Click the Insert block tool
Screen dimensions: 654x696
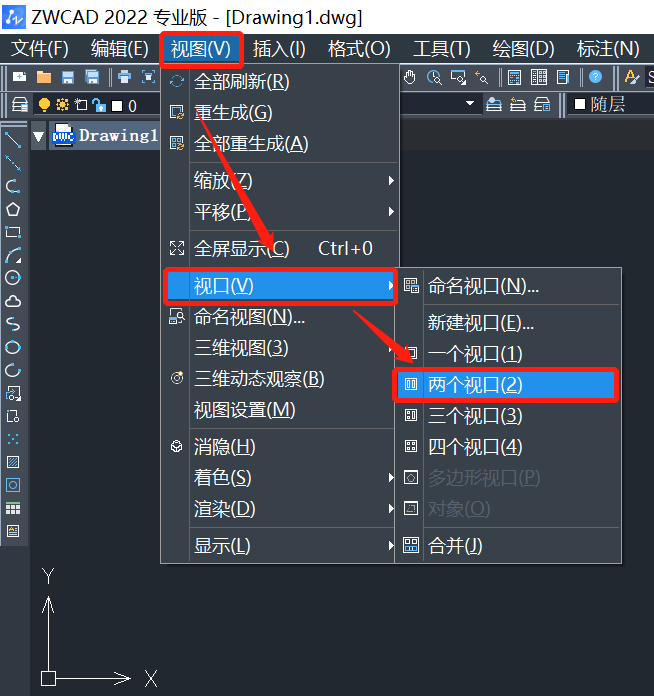coord(13,393)
